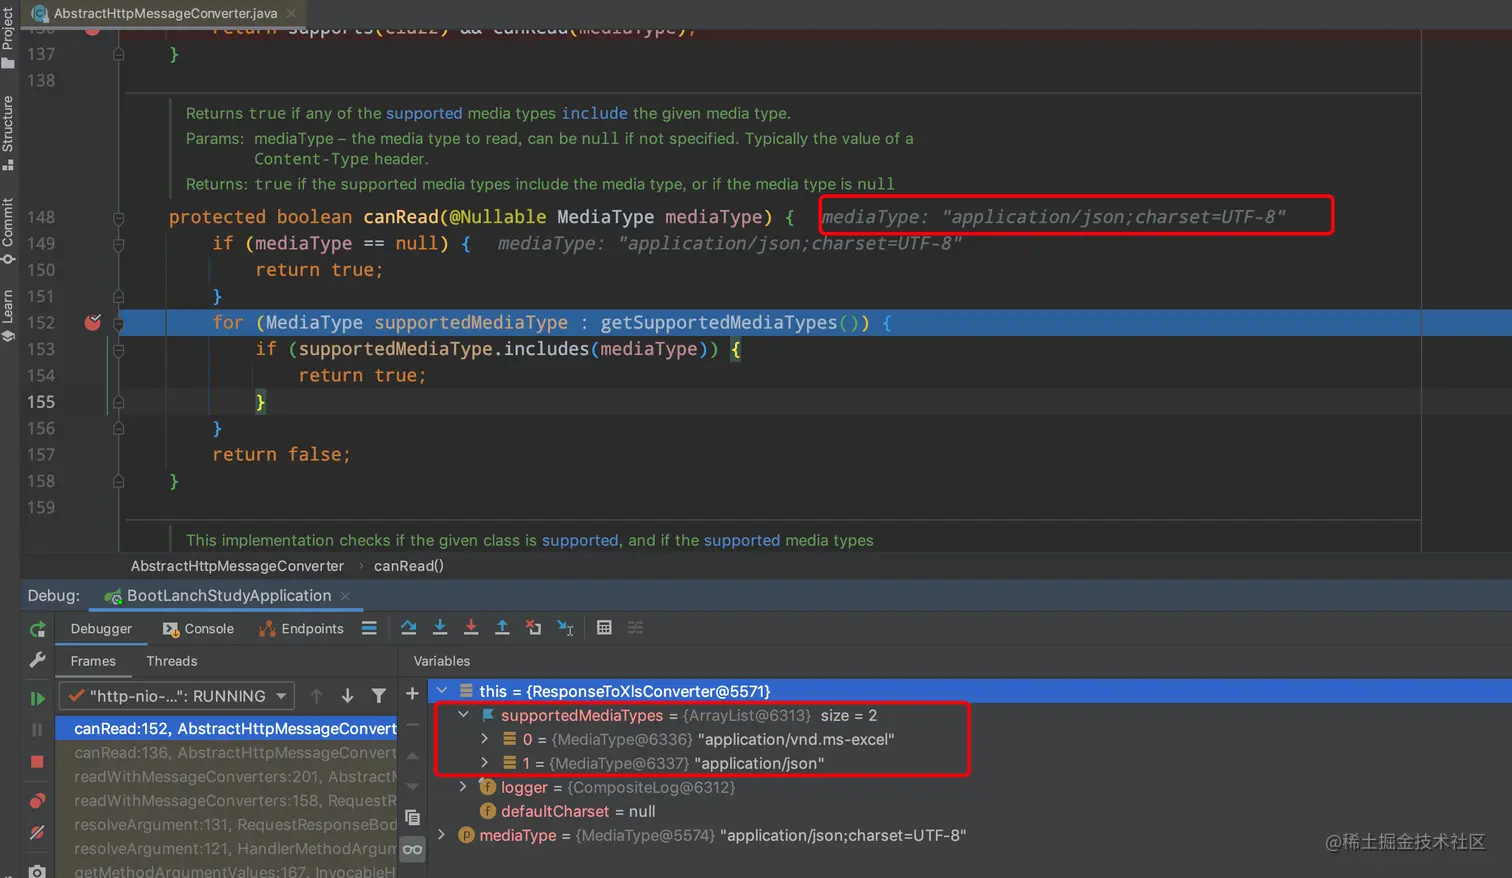Expand the logger variable node
The width and height of the screenshot is (1512, 878).
[x=463, y=787]
